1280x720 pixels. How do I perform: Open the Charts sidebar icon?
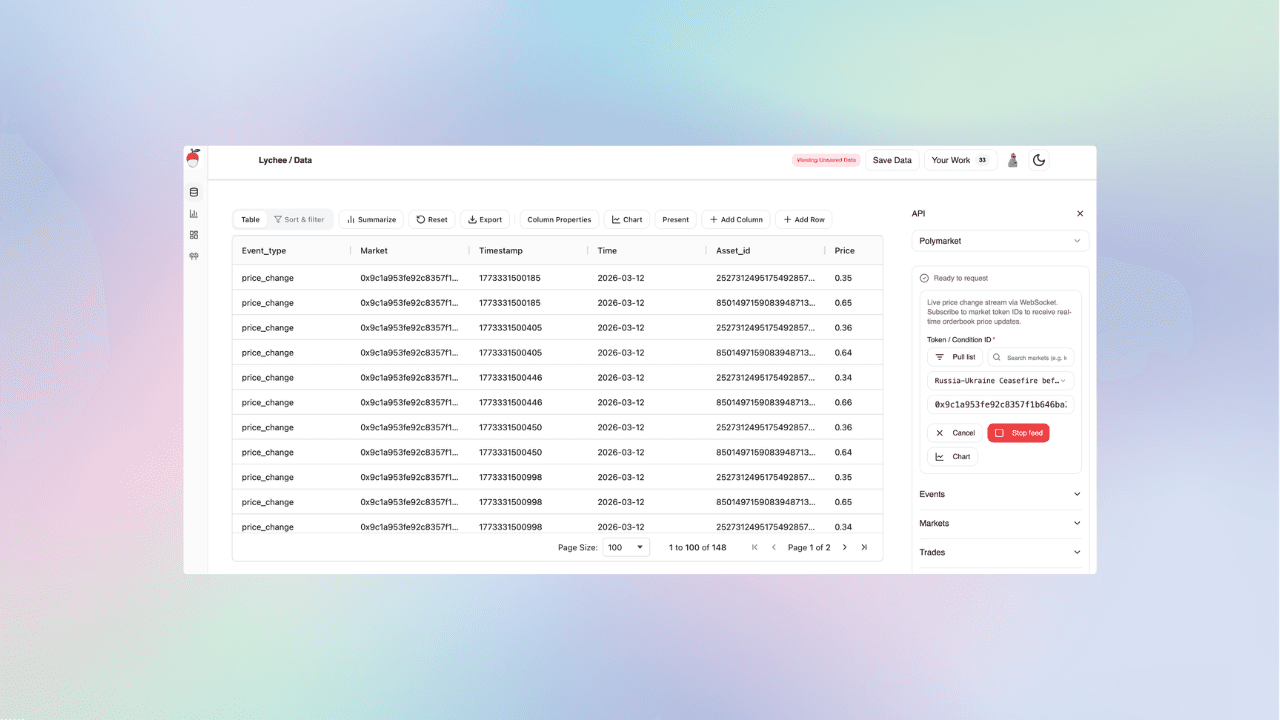click(193, 213)
